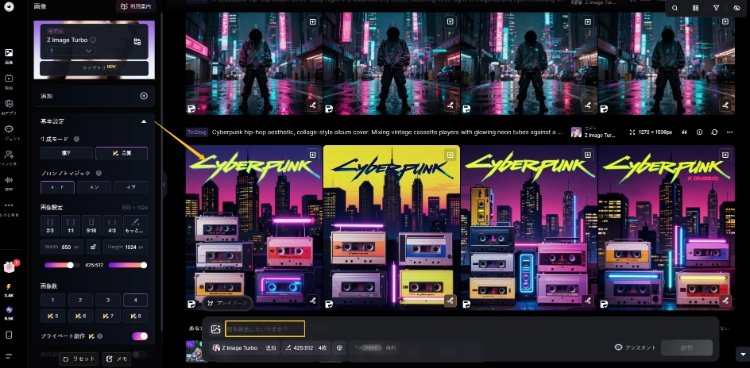This screenshot has width=750, height=368.
Task: Adjust the height slider handle
Action: point(143,265)
